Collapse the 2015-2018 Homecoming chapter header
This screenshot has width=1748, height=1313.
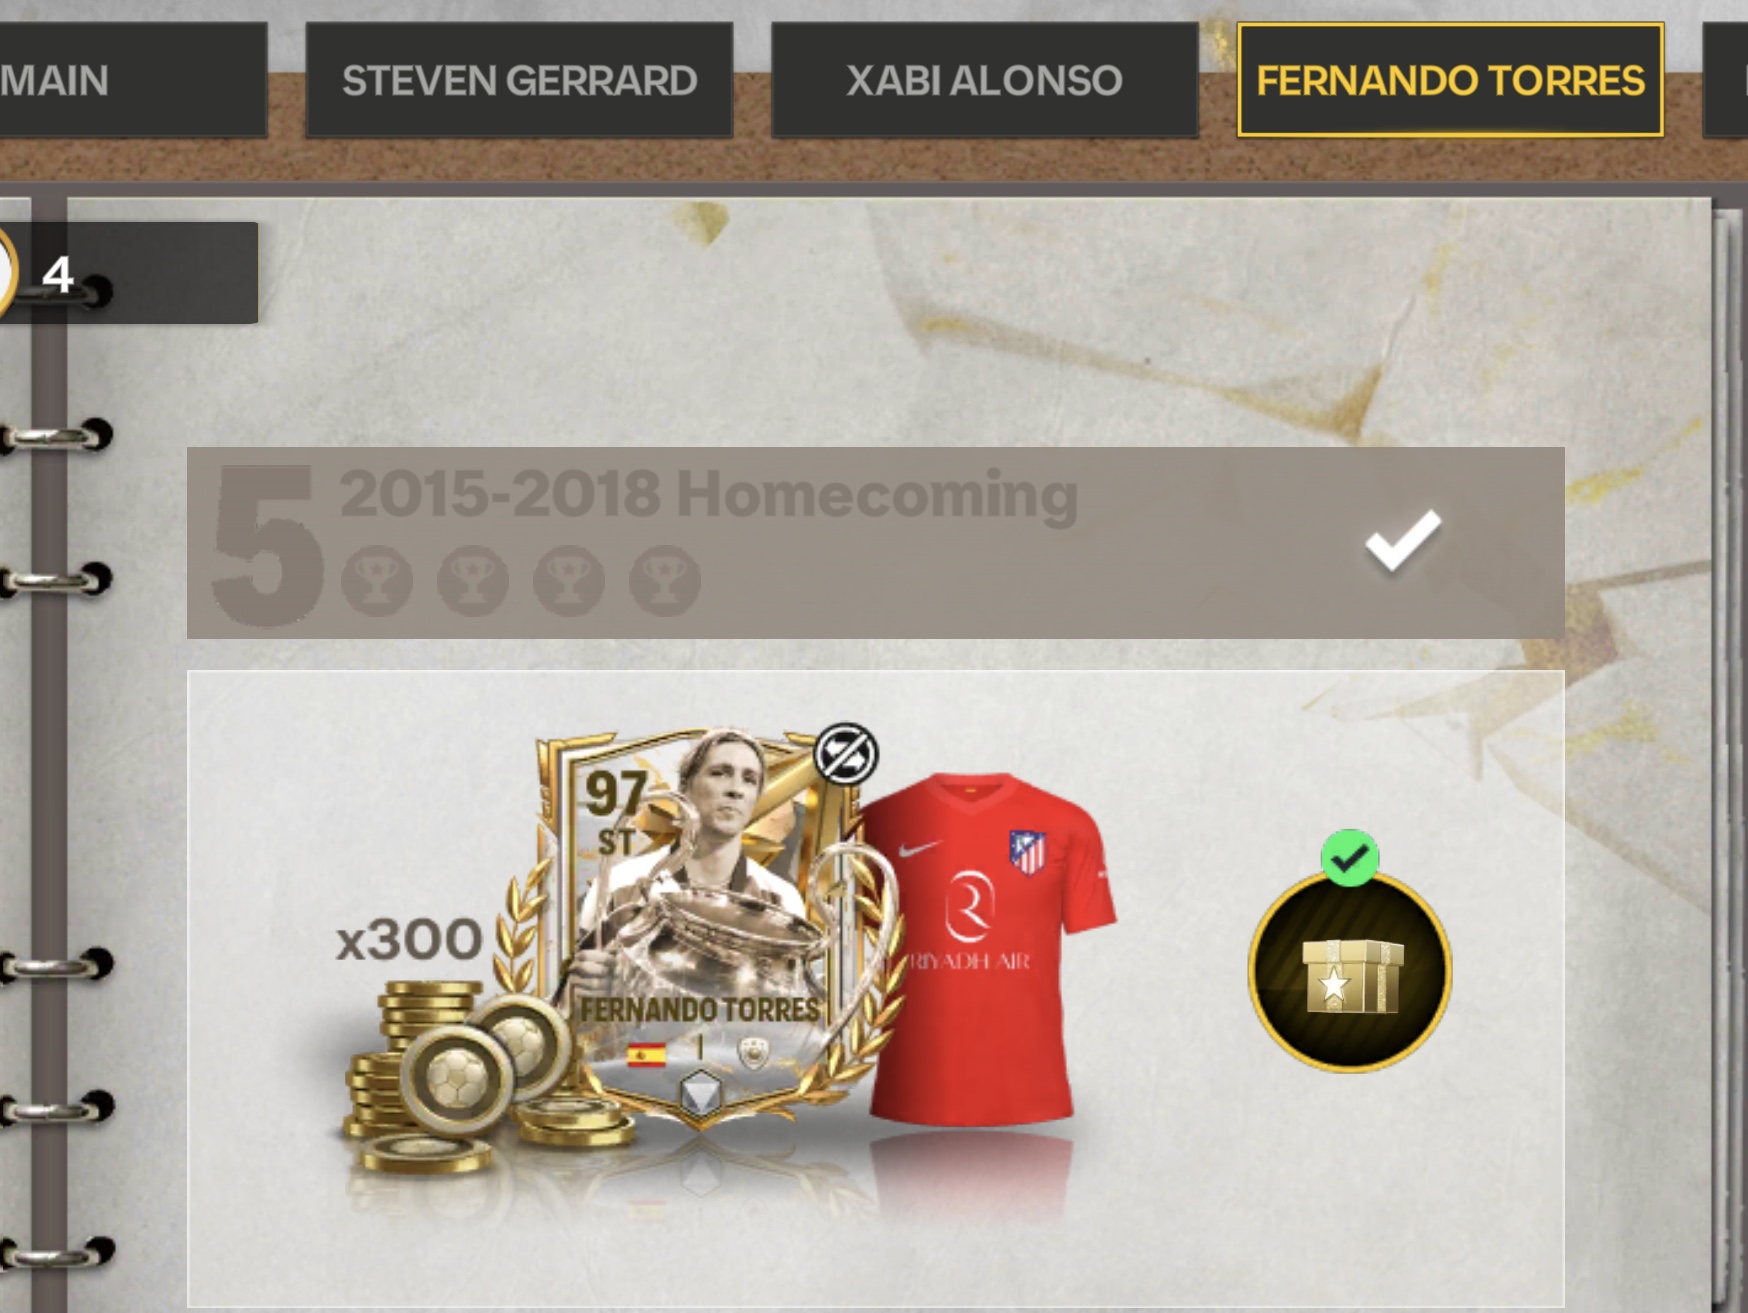point(876,543)
